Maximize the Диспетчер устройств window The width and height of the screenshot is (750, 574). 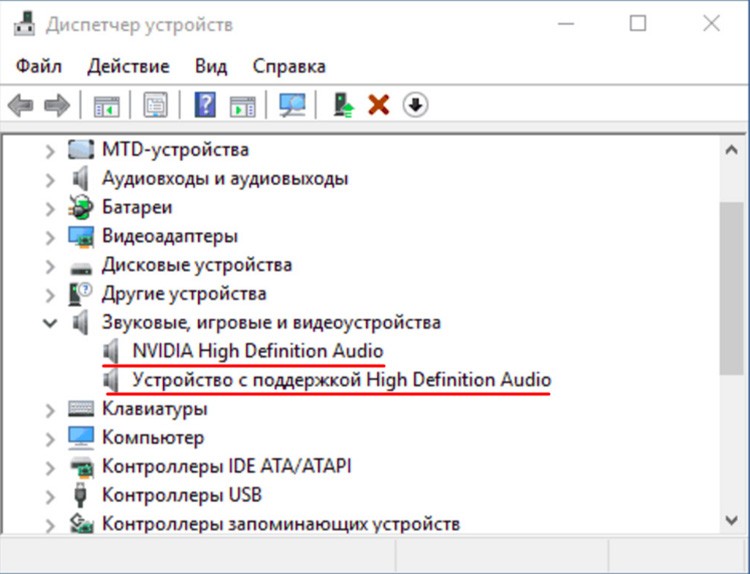tap(638, 23)
